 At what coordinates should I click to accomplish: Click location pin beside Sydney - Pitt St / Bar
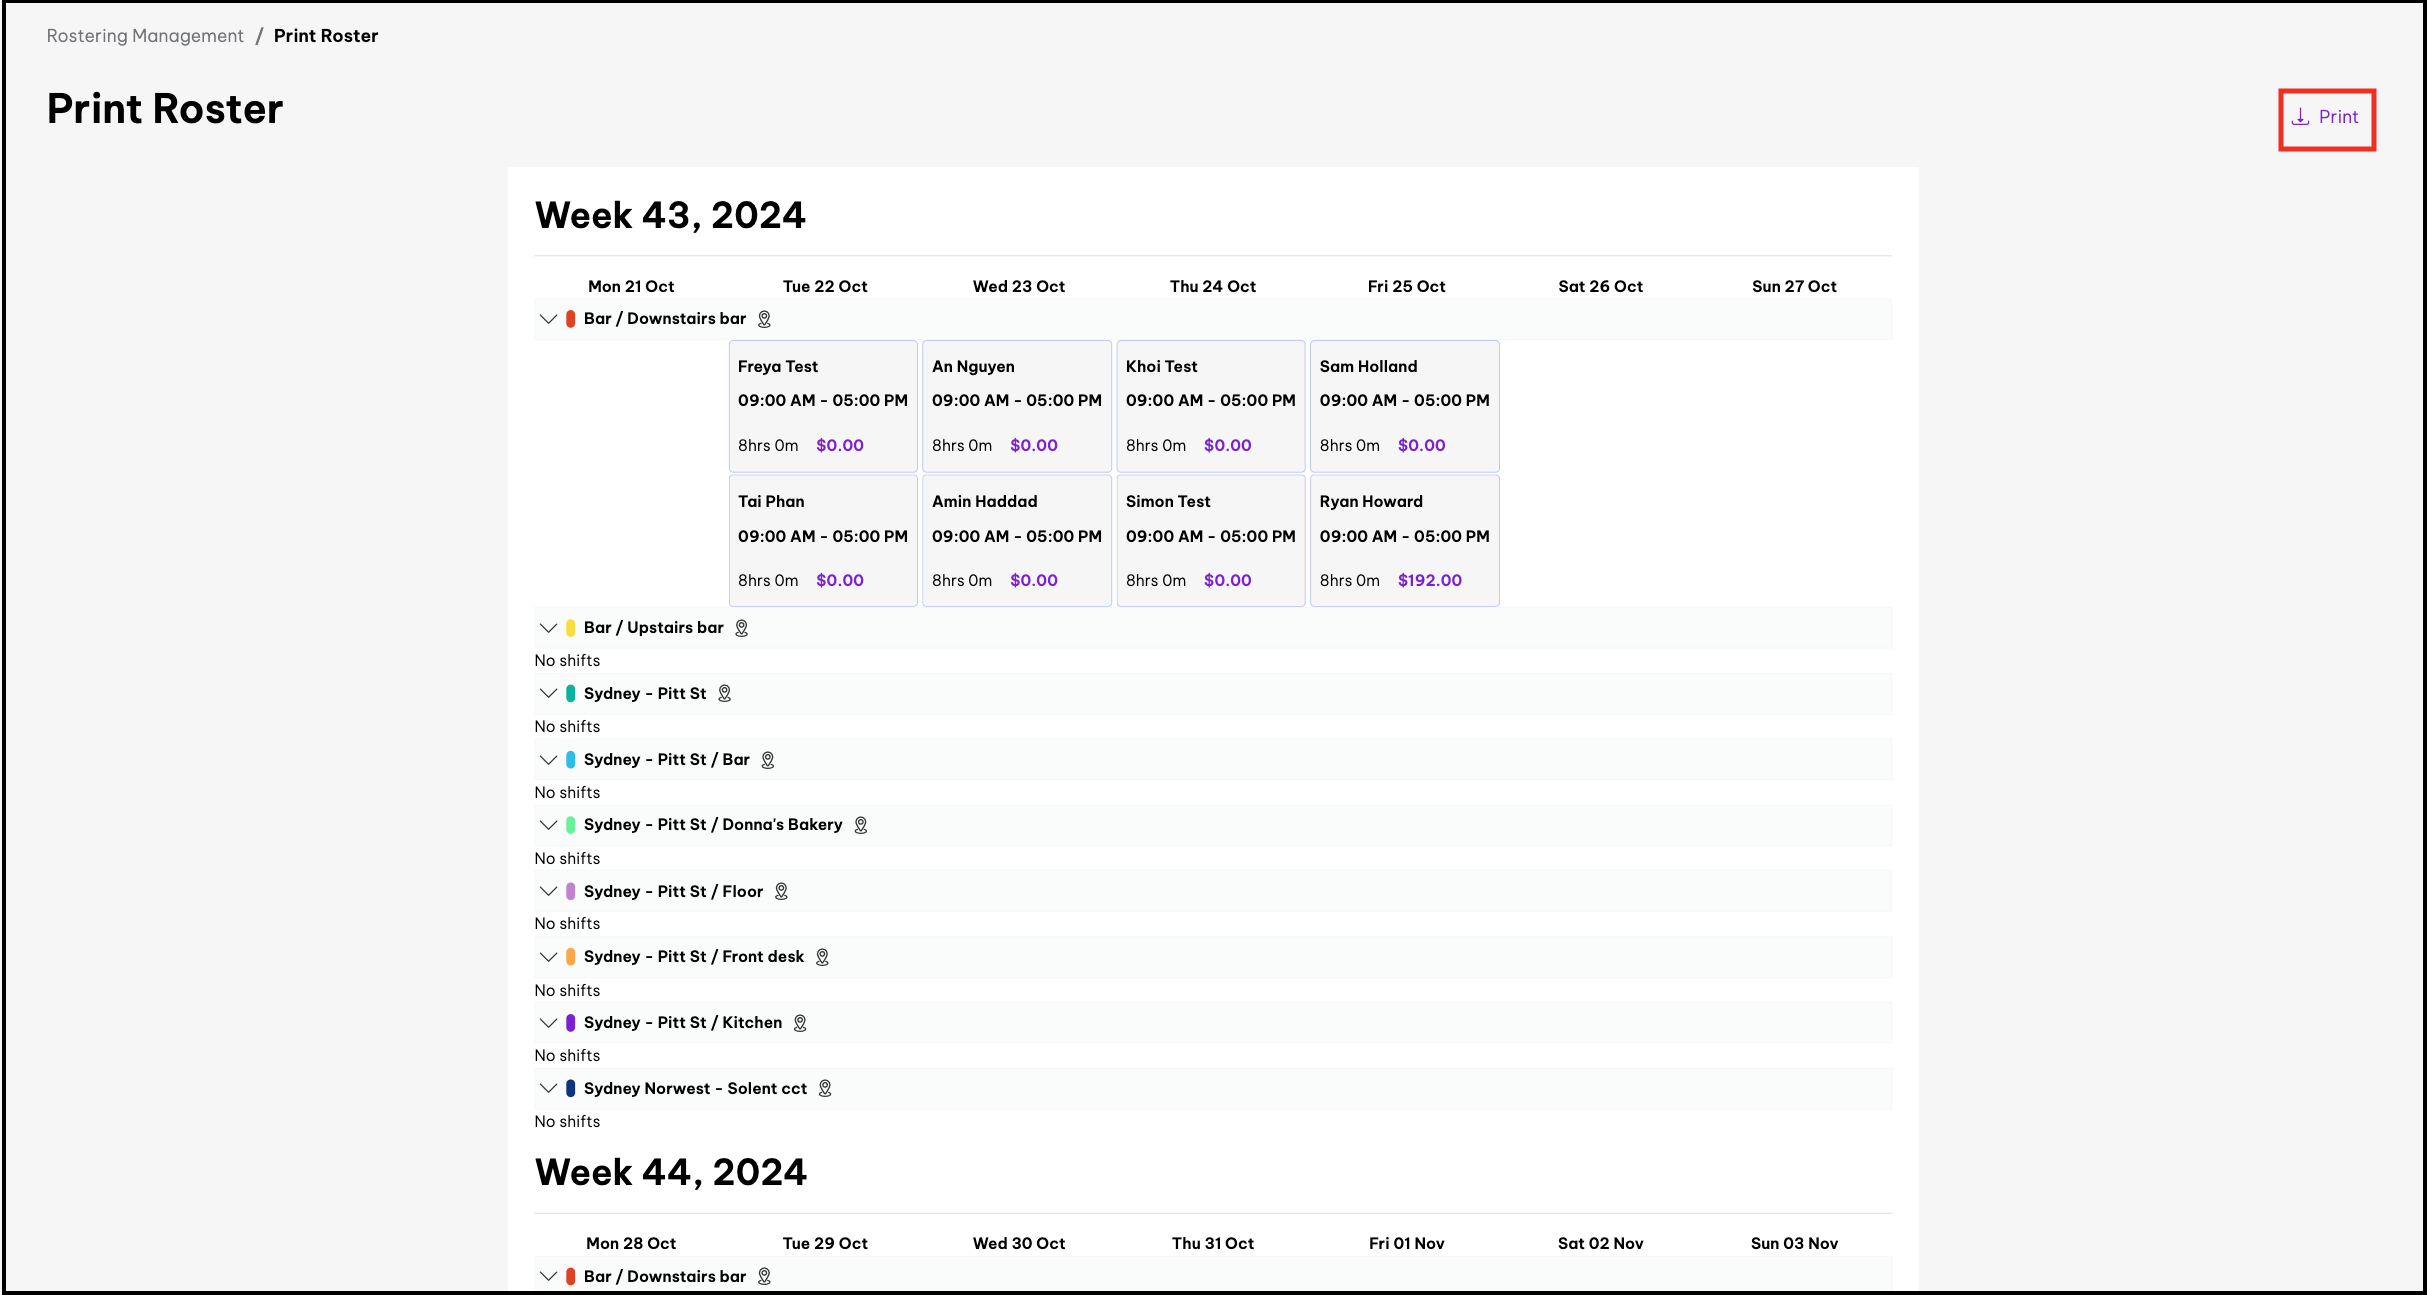[768, 760]
